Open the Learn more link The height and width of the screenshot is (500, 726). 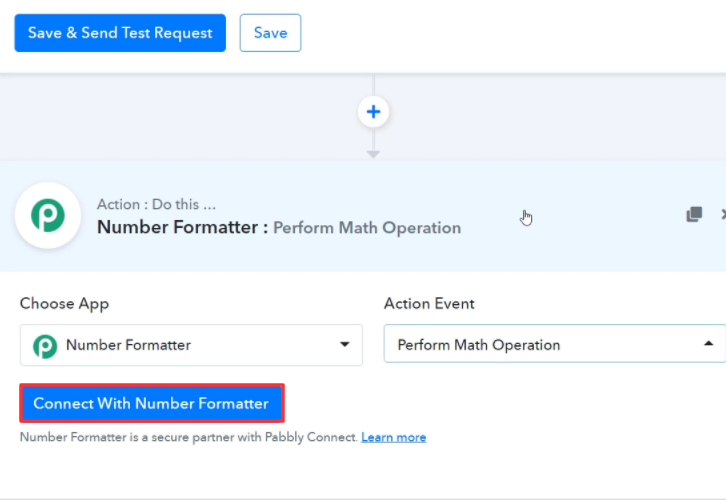(393, 438)
